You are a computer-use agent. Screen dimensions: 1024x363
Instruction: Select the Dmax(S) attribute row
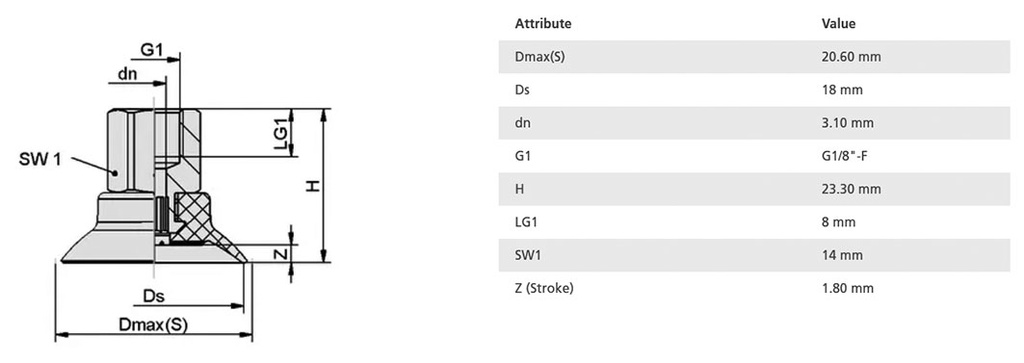coord(754,57)
